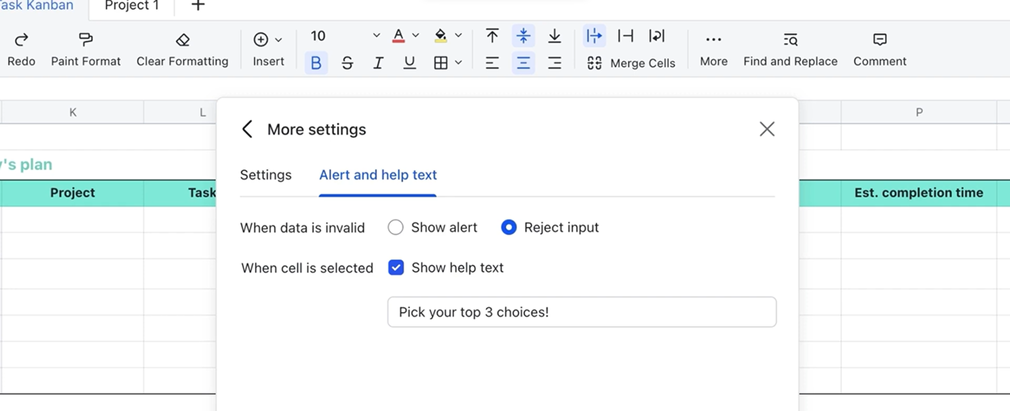The height and width of the screenshot is (411, 1010).
Task: Click the Clear Formatting eraser icon
Action: coord(182,39)
